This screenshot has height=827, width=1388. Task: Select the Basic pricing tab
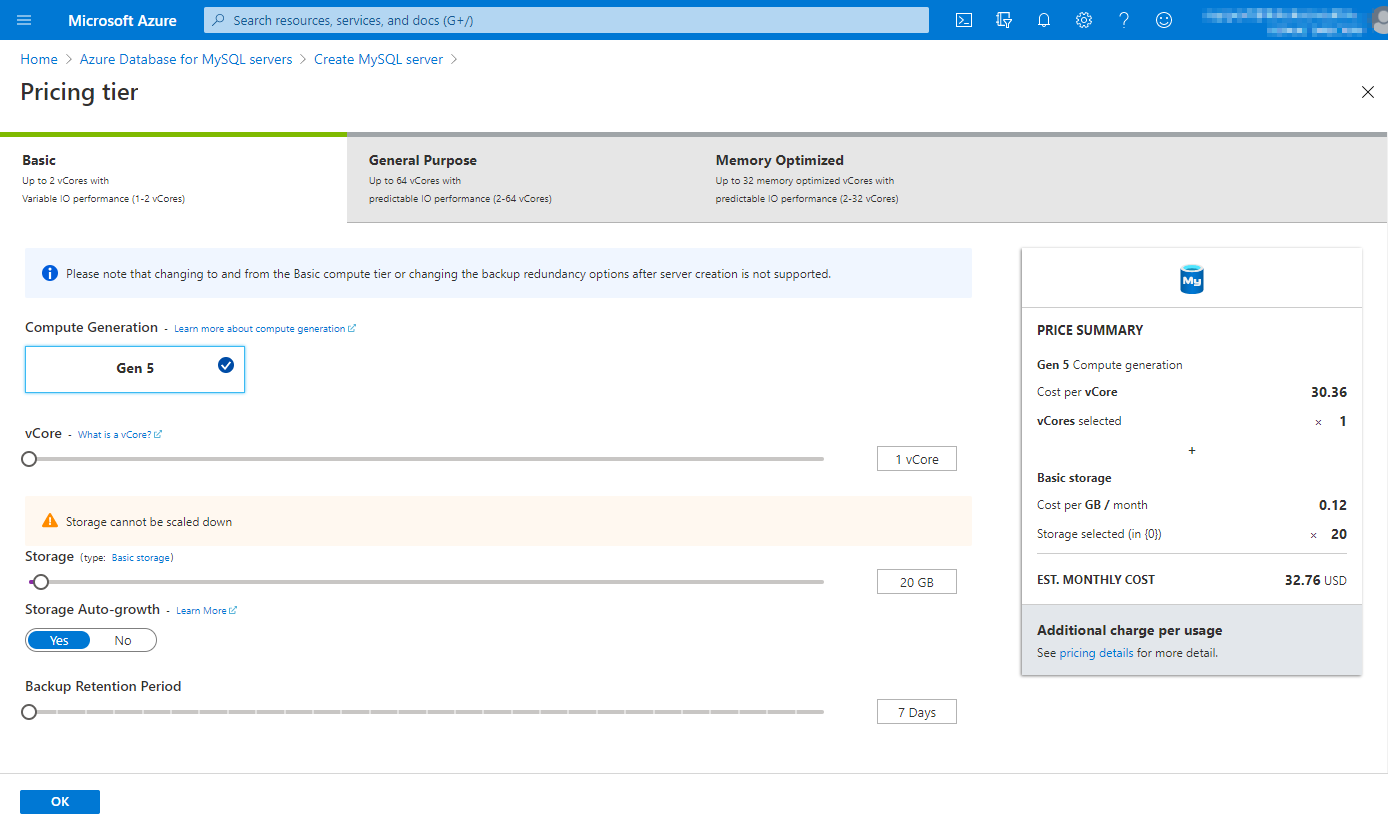click(174, 179)
